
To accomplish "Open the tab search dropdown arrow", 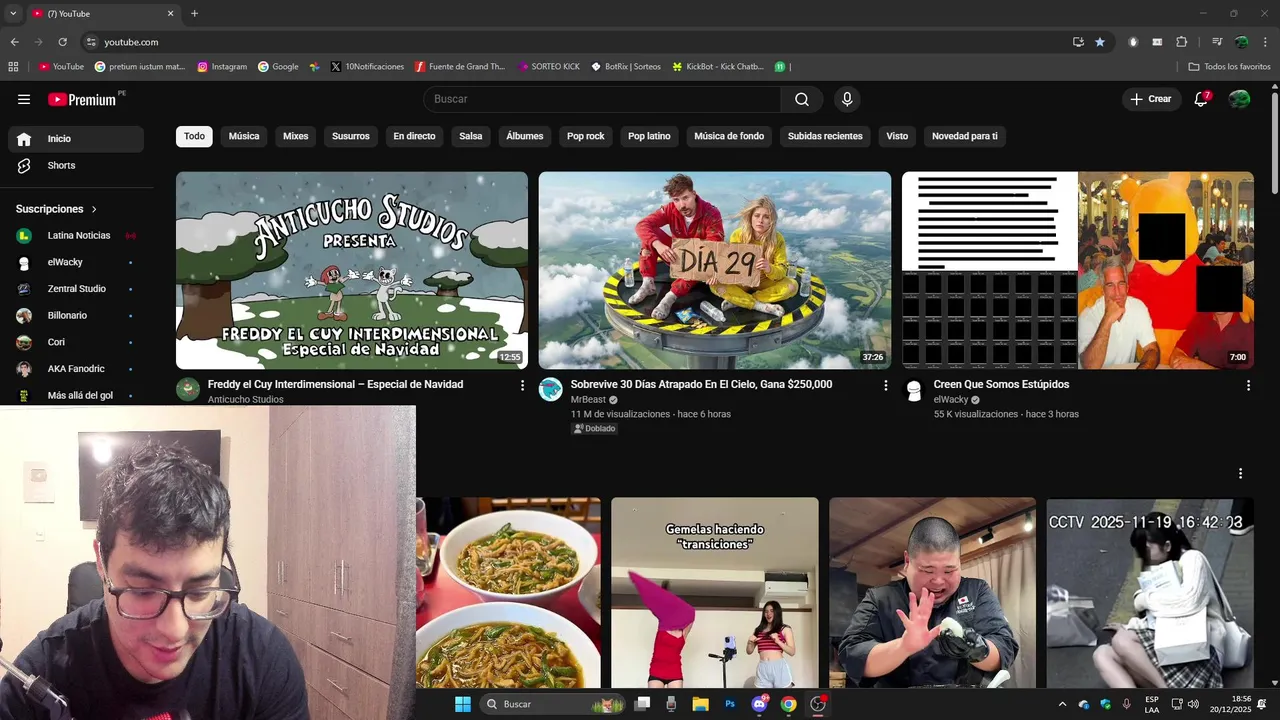I will (x=13, y=14).
